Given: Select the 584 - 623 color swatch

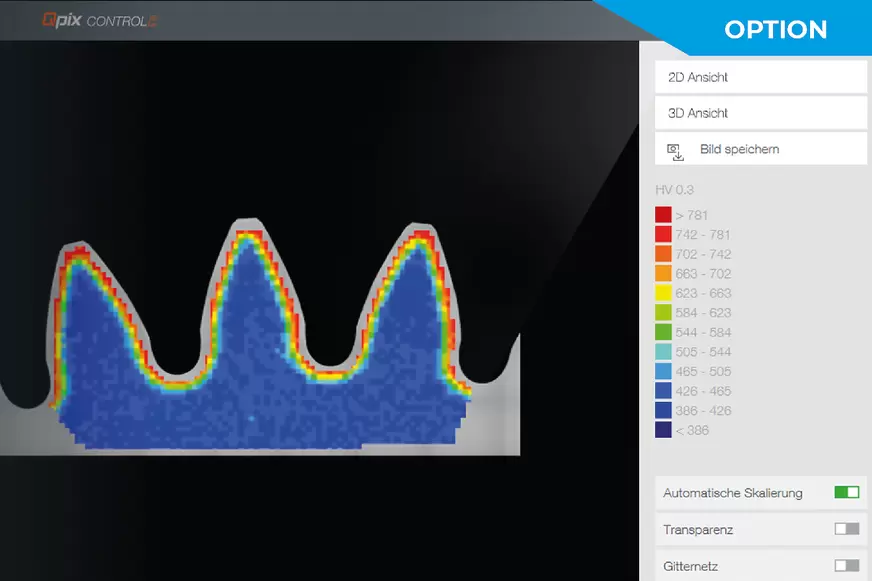Looking at the screenshot, I should click(x=663, y=313).
